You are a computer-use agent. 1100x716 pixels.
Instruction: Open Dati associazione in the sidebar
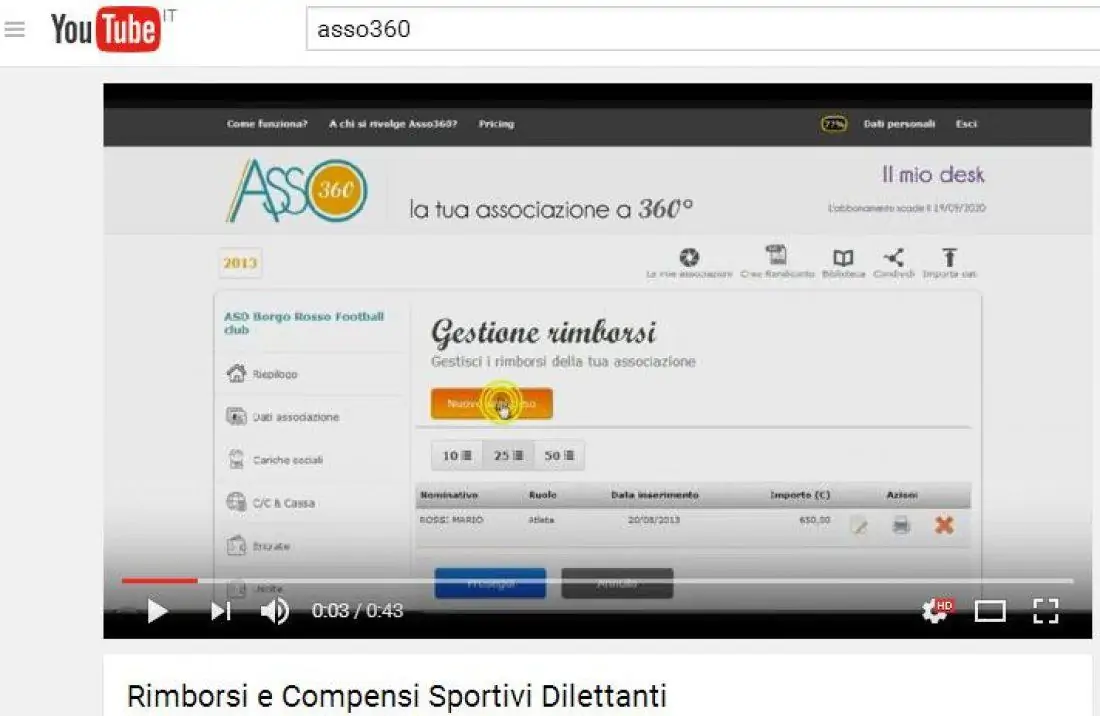(283, 417)
